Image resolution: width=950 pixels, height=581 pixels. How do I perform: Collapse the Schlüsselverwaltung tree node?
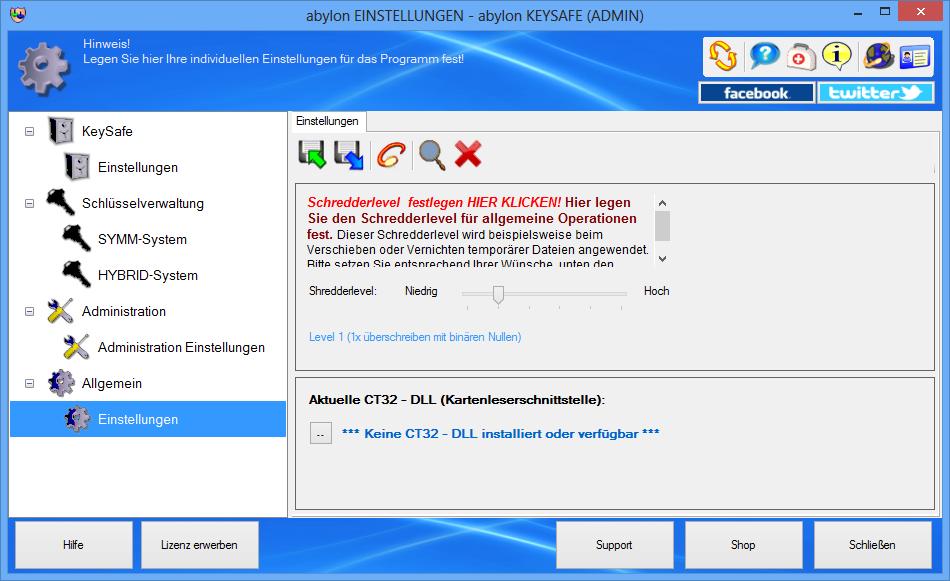[29, 204]
